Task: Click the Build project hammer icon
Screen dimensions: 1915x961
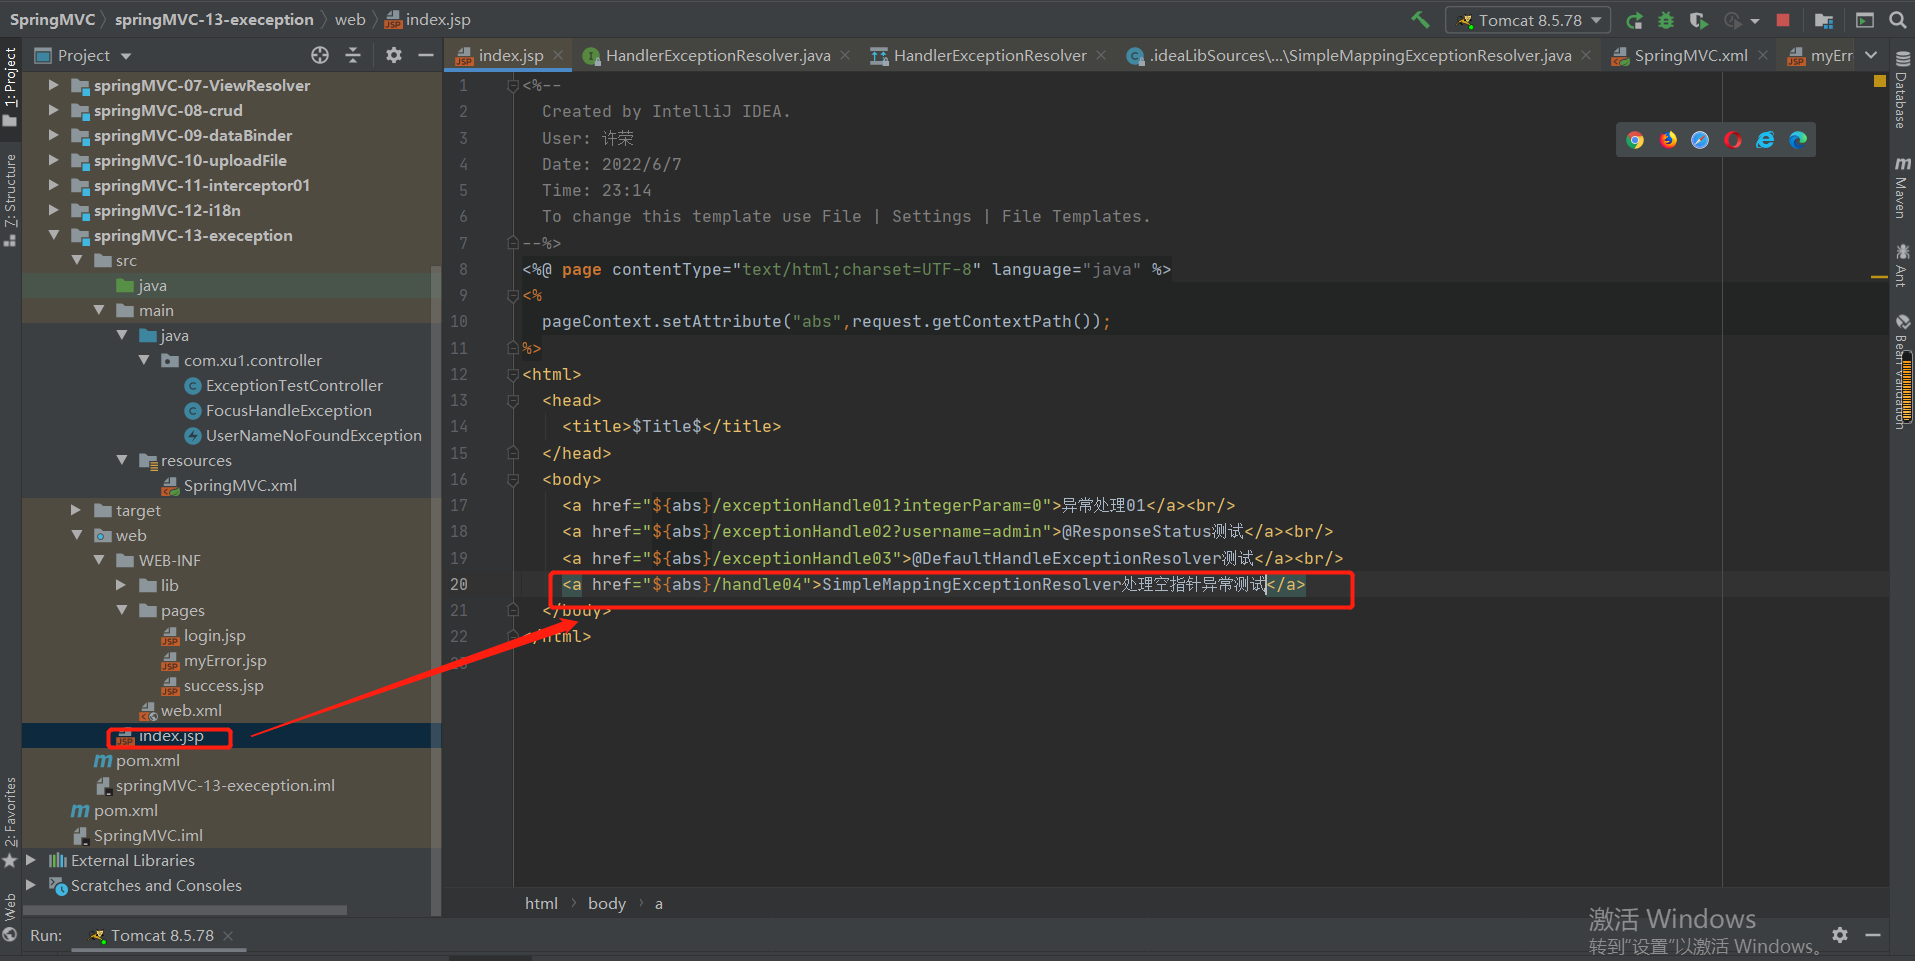Action: point(1420,20)
